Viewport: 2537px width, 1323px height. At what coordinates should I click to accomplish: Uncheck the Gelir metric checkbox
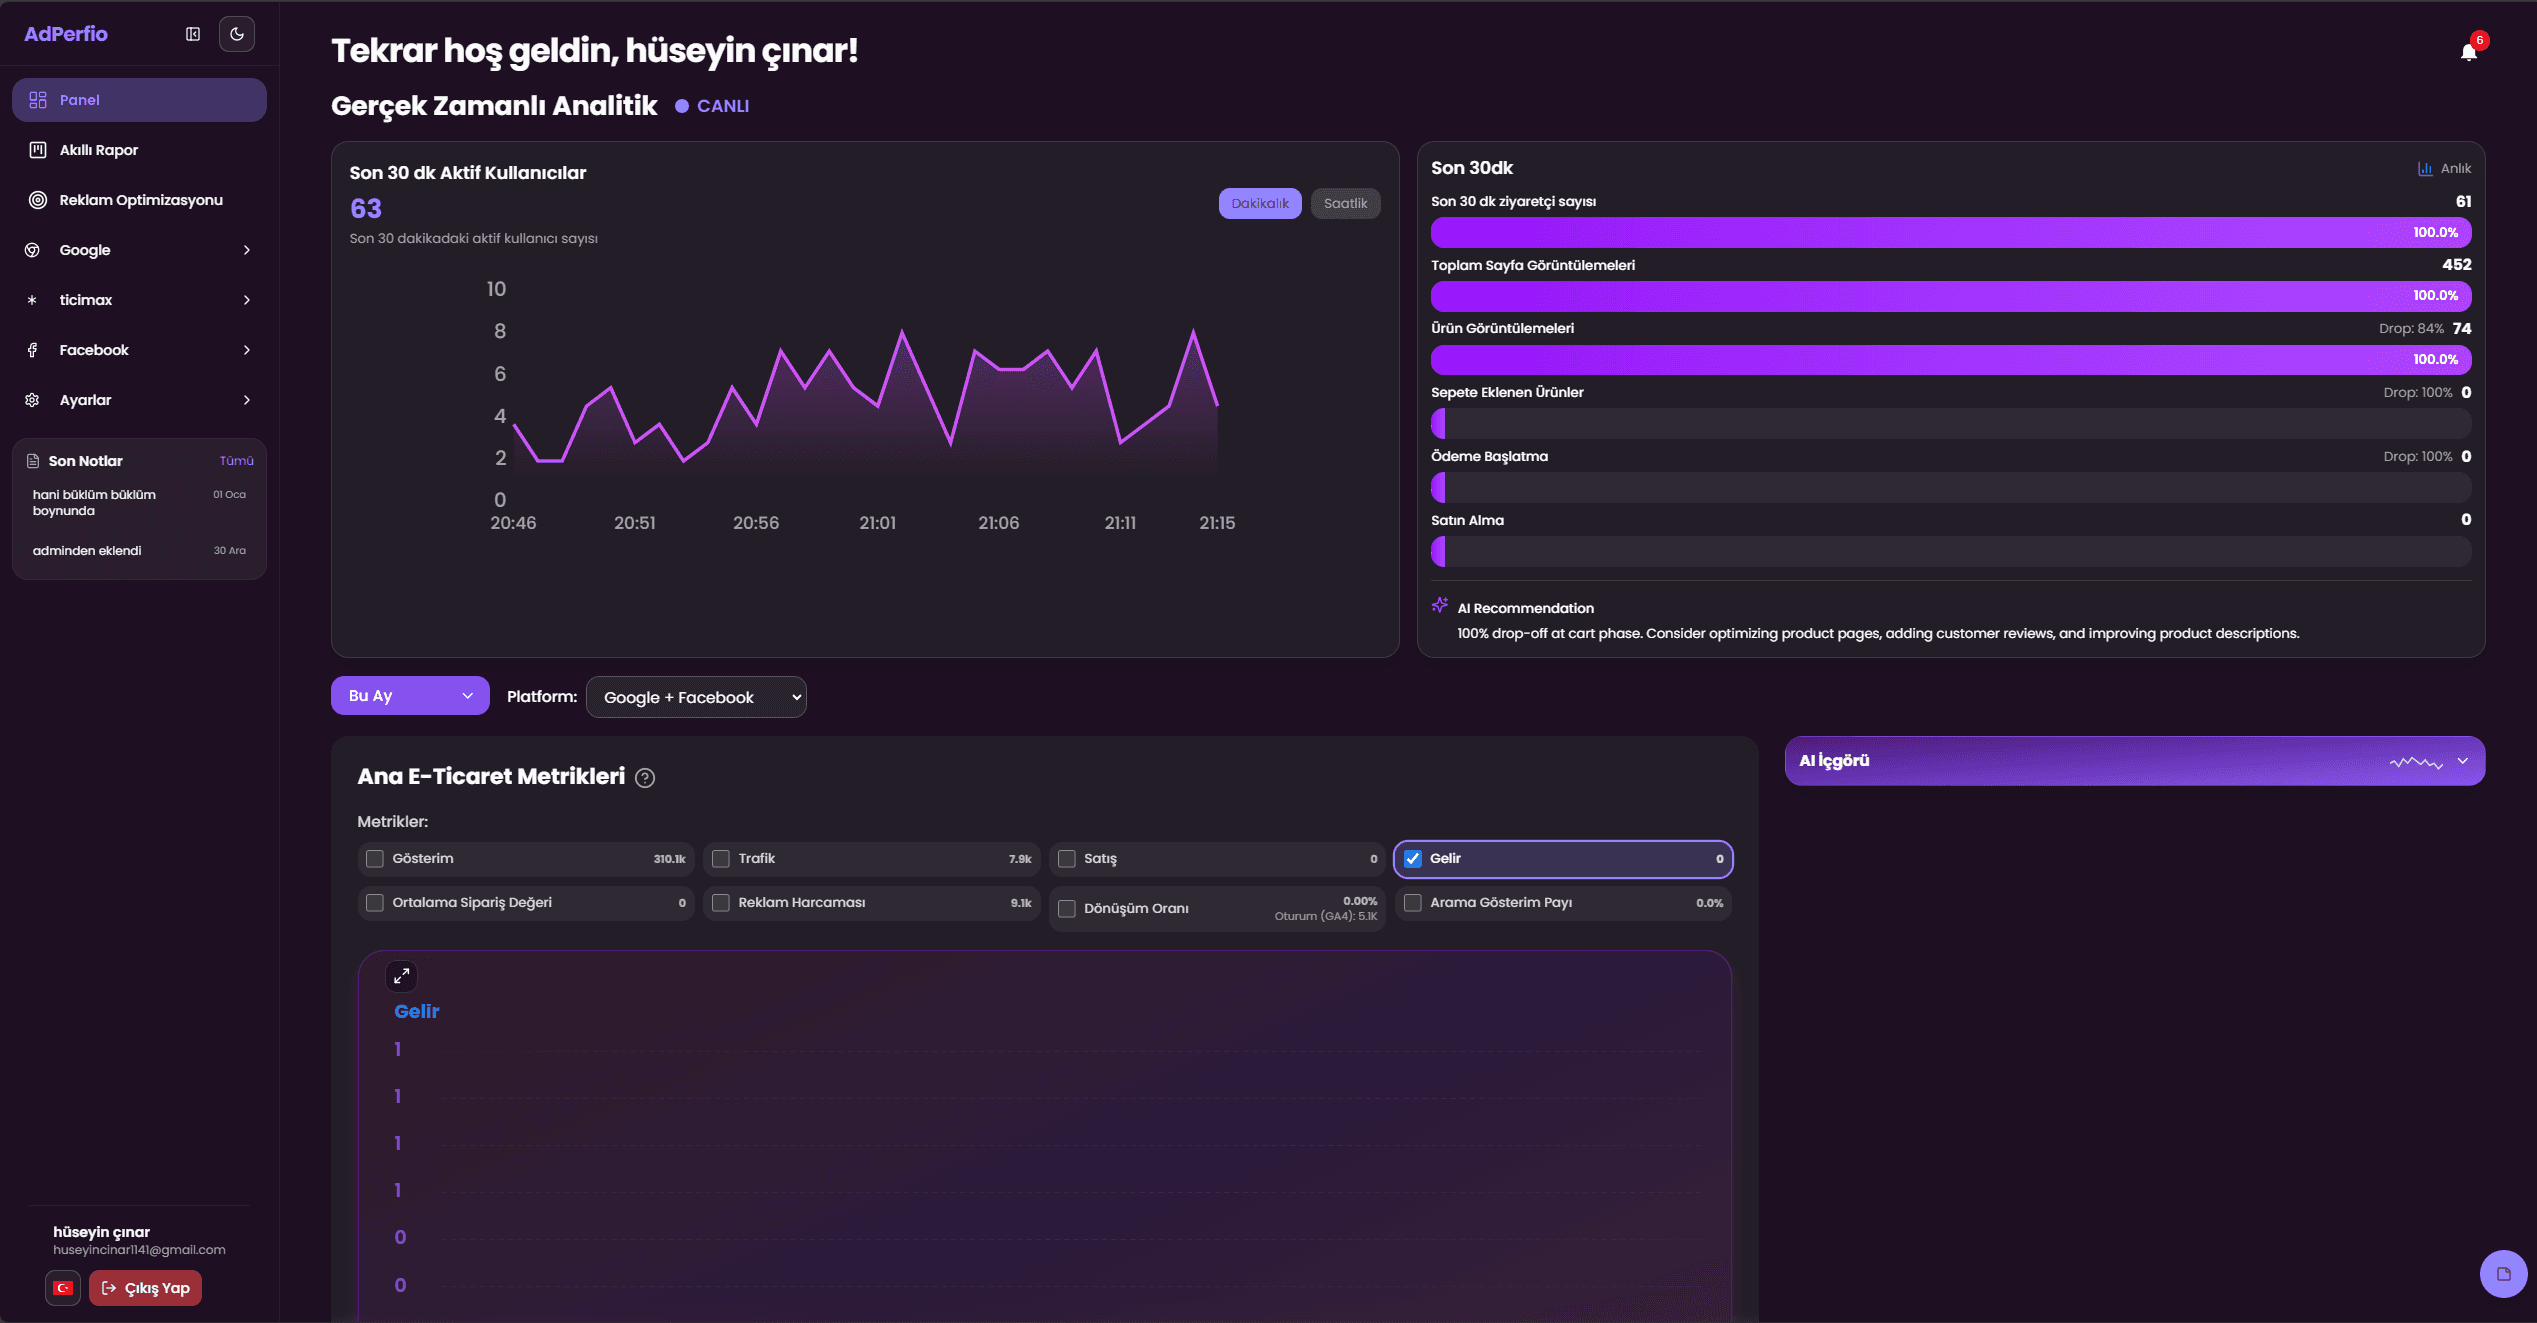point(1411,859)
